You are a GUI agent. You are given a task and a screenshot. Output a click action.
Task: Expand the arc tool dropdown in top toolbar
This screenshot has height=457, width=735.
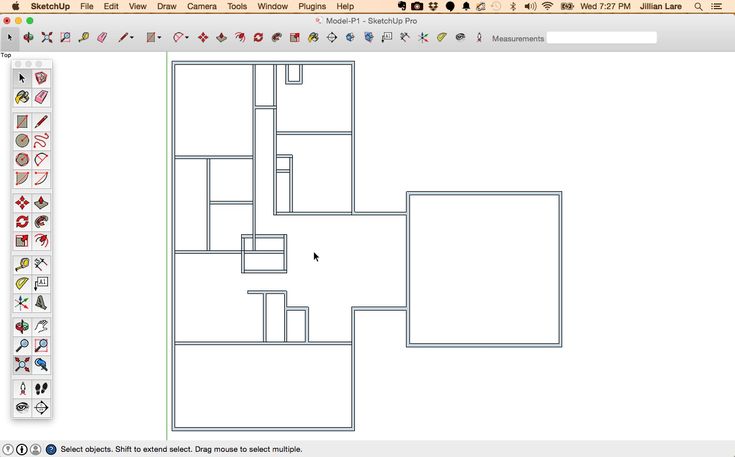(187, 38)
